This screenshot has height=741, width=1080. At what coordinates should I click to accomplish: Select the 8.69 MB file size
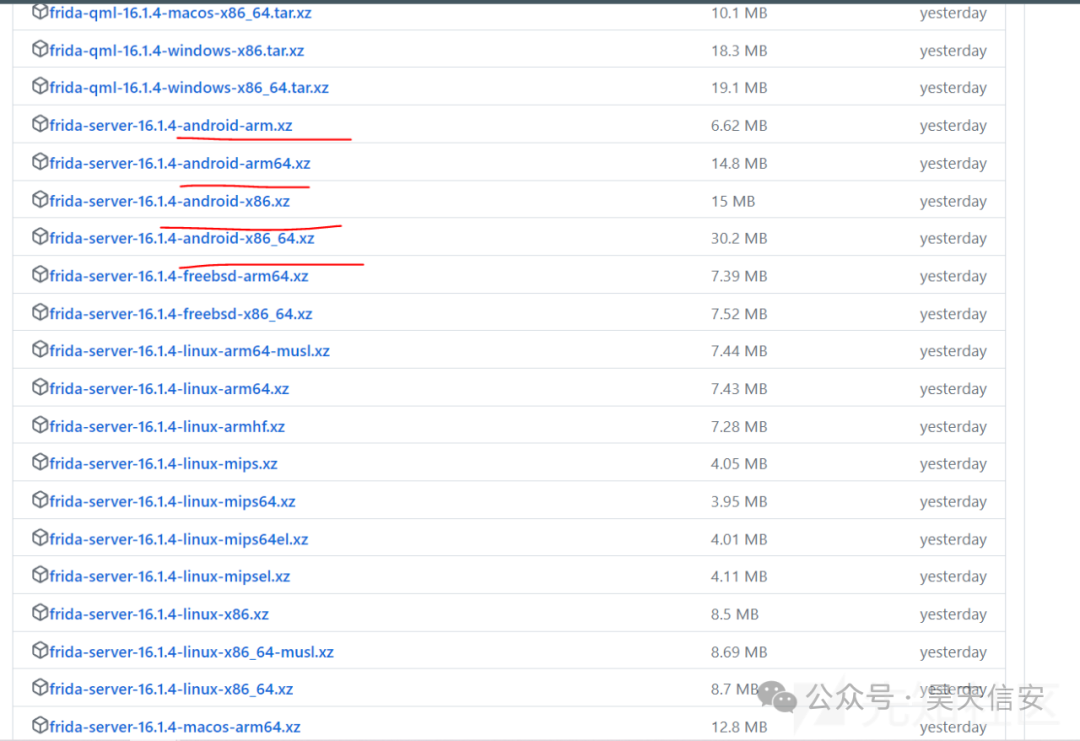(x=739, y=652)
